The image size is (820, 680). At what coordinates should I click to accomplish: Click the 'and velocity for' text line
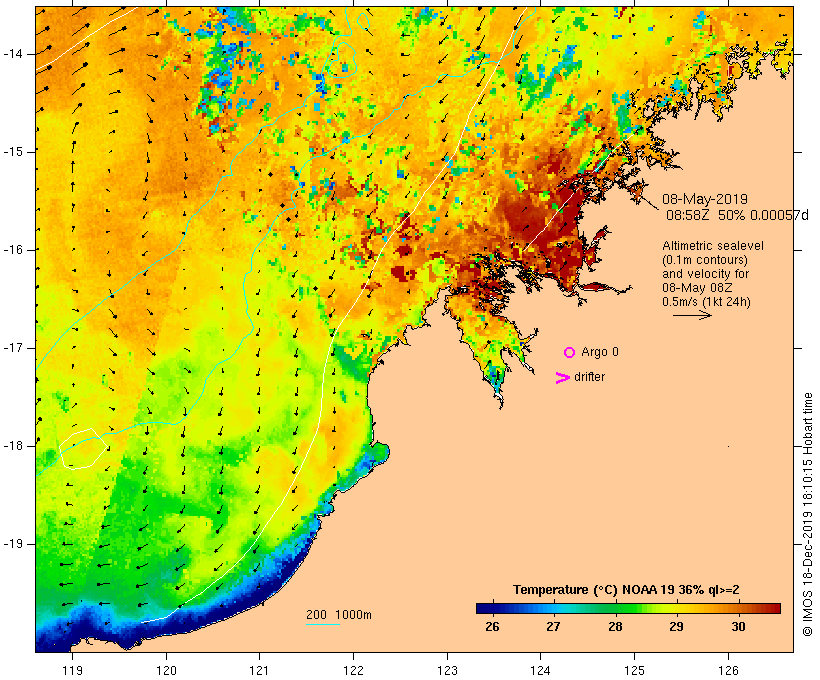pyautogui.click(x=705, y=274)
